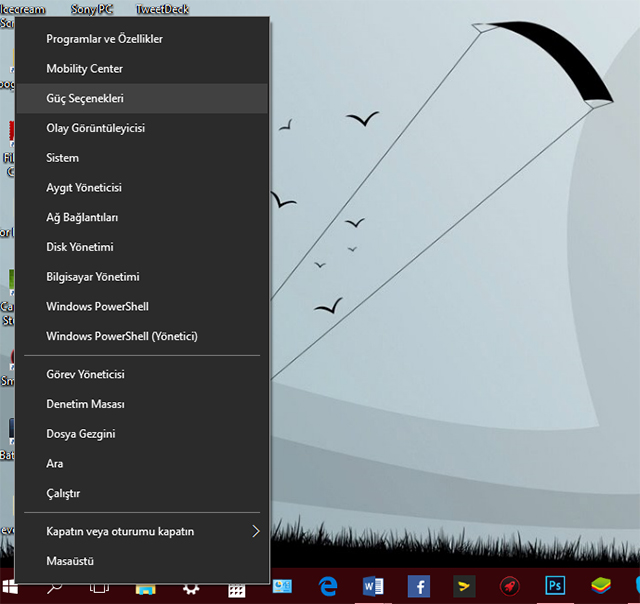640x604 pixels.
Task: Open Kapatın veya oturumu kapatın submenu
Action: pos(142,531)
